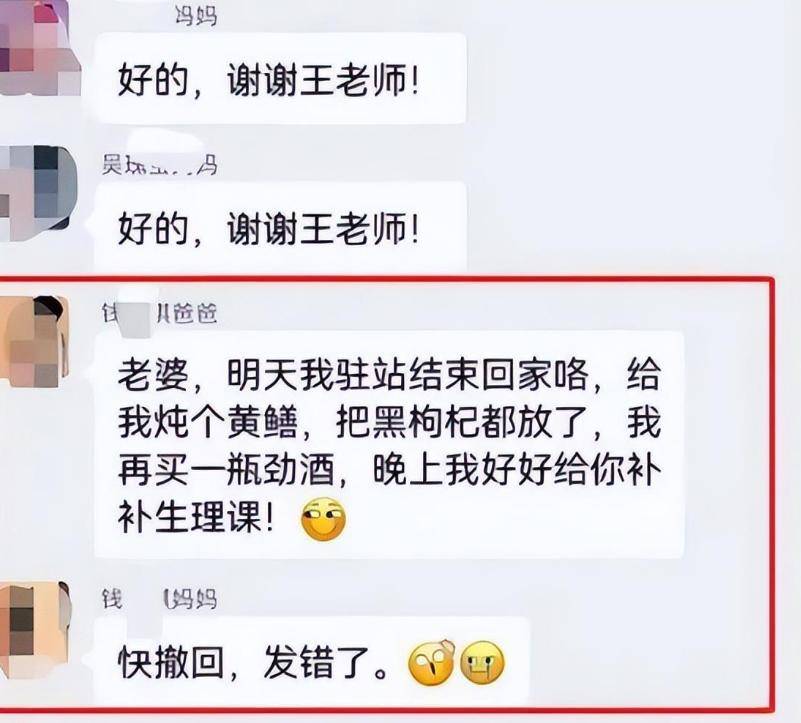Viewport: 801px width, 723px height.
Task: Click sender name ending in 爸爸
Action: (x=159, y=313)
